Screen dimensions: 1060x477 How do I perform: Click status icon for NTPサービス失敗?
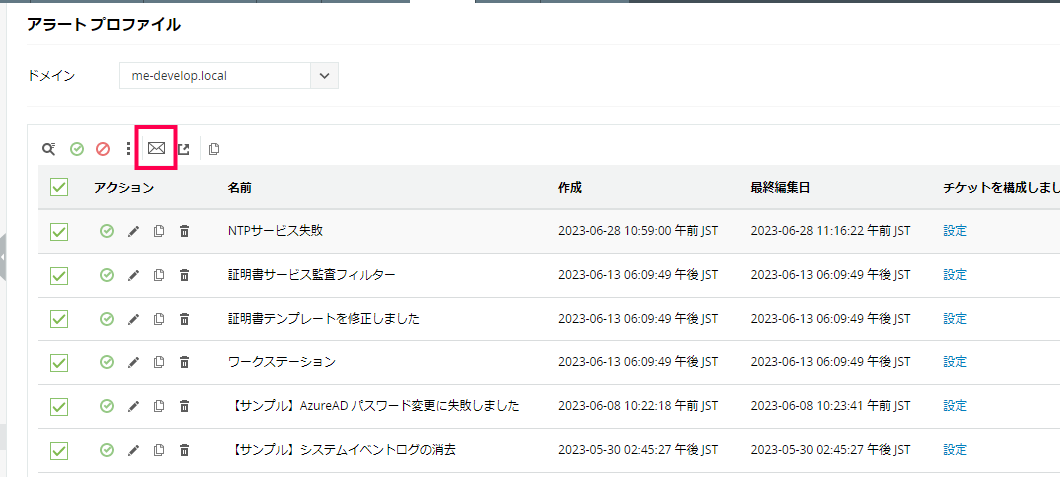click(x=107, y=231)
